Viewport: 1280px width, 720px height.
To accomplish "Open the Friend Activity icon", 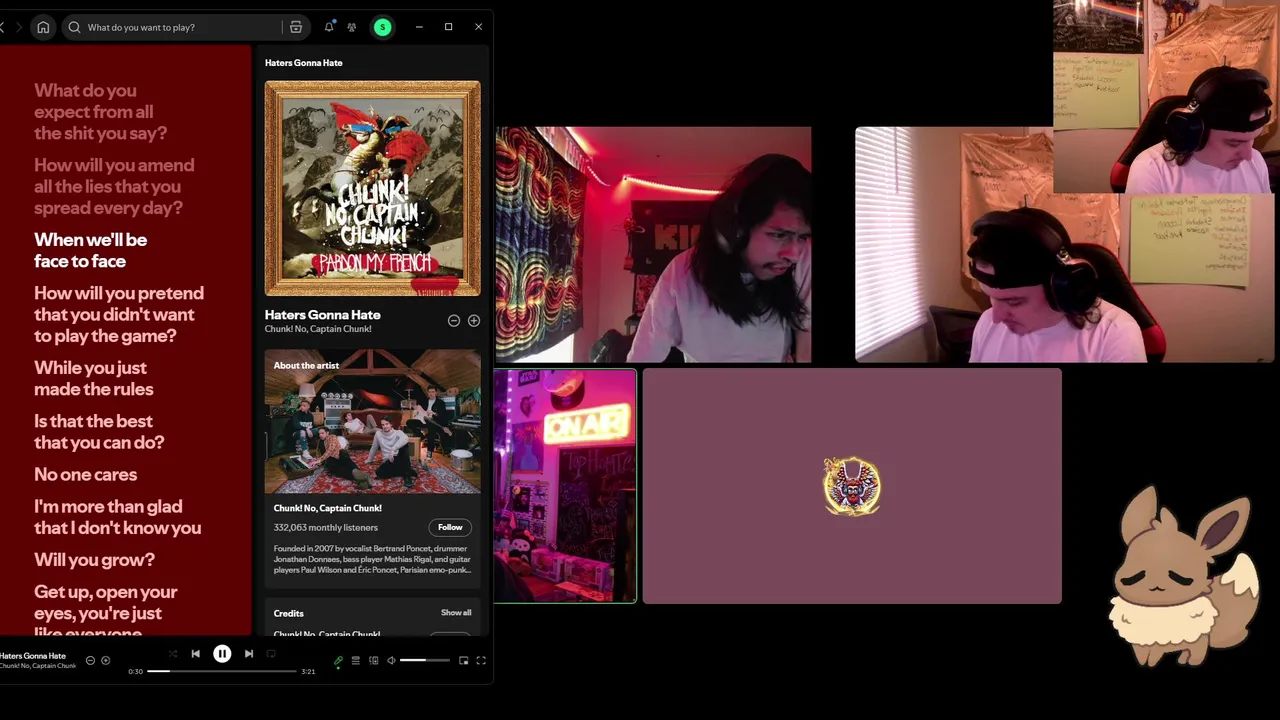I will pyautogui.click(x=351, y=27).
